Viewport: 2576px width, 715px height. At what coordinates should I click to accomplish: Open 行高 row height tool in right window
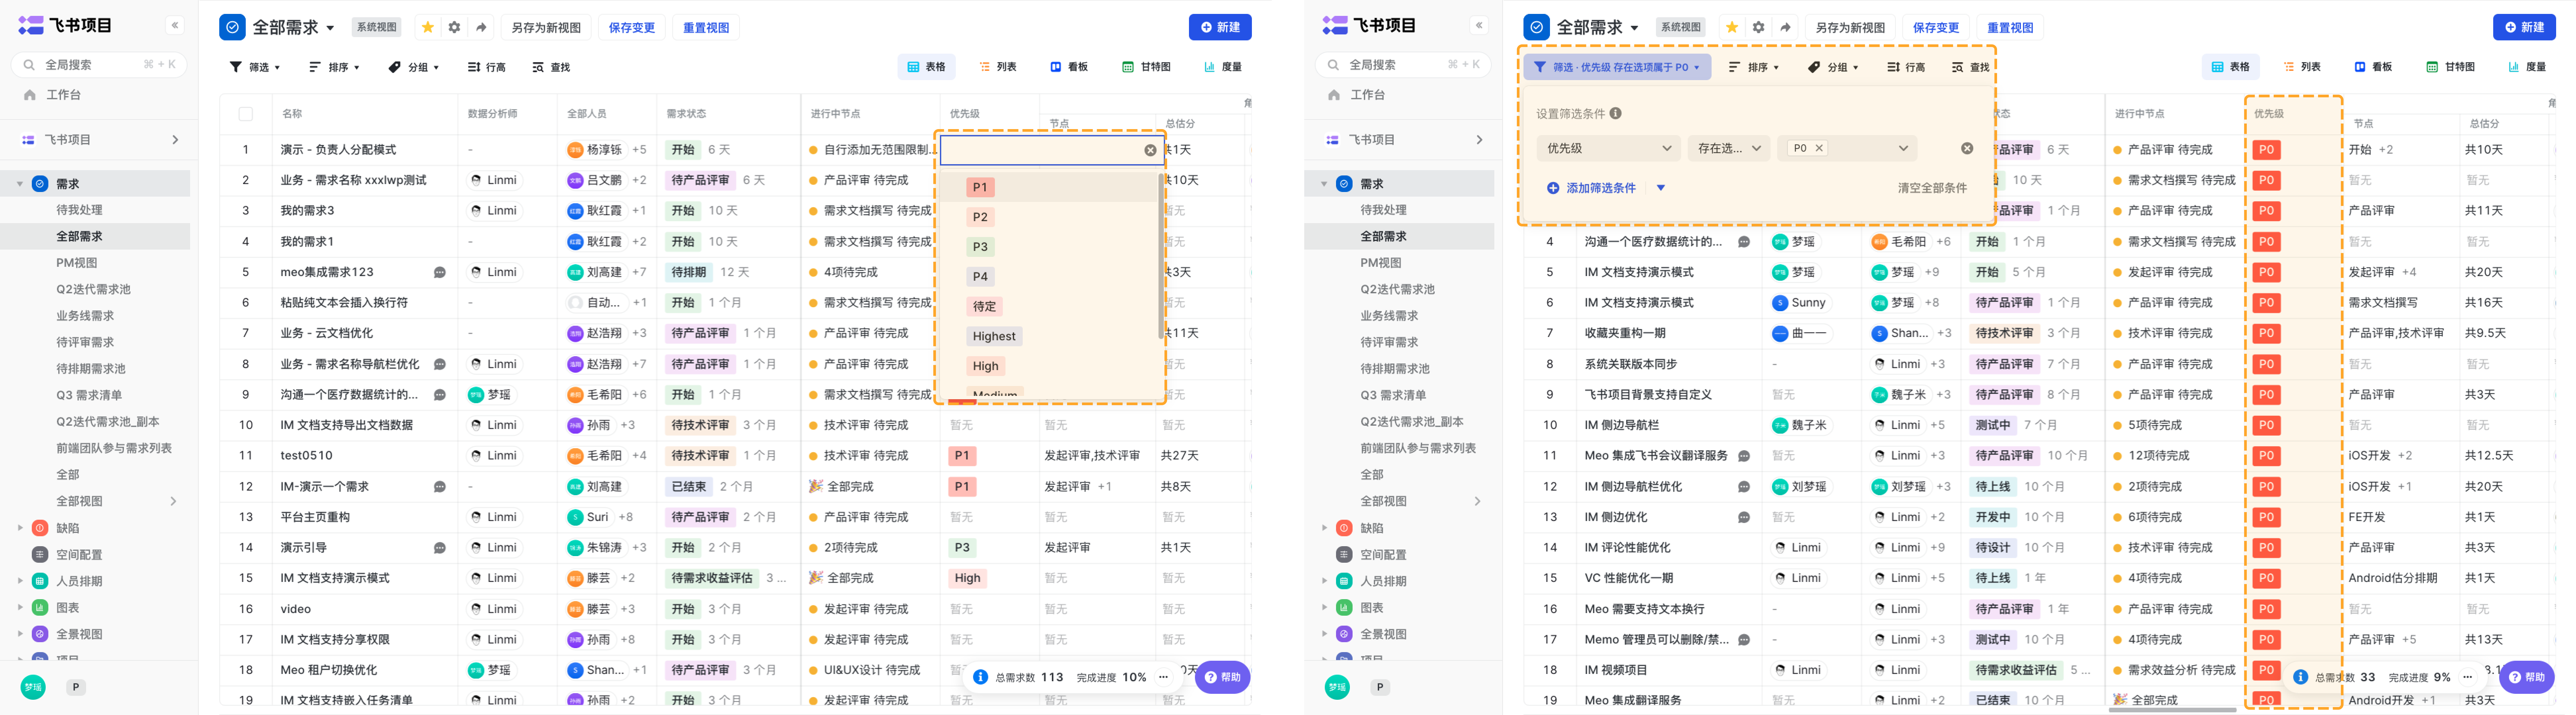click(x=1906, y=67)
